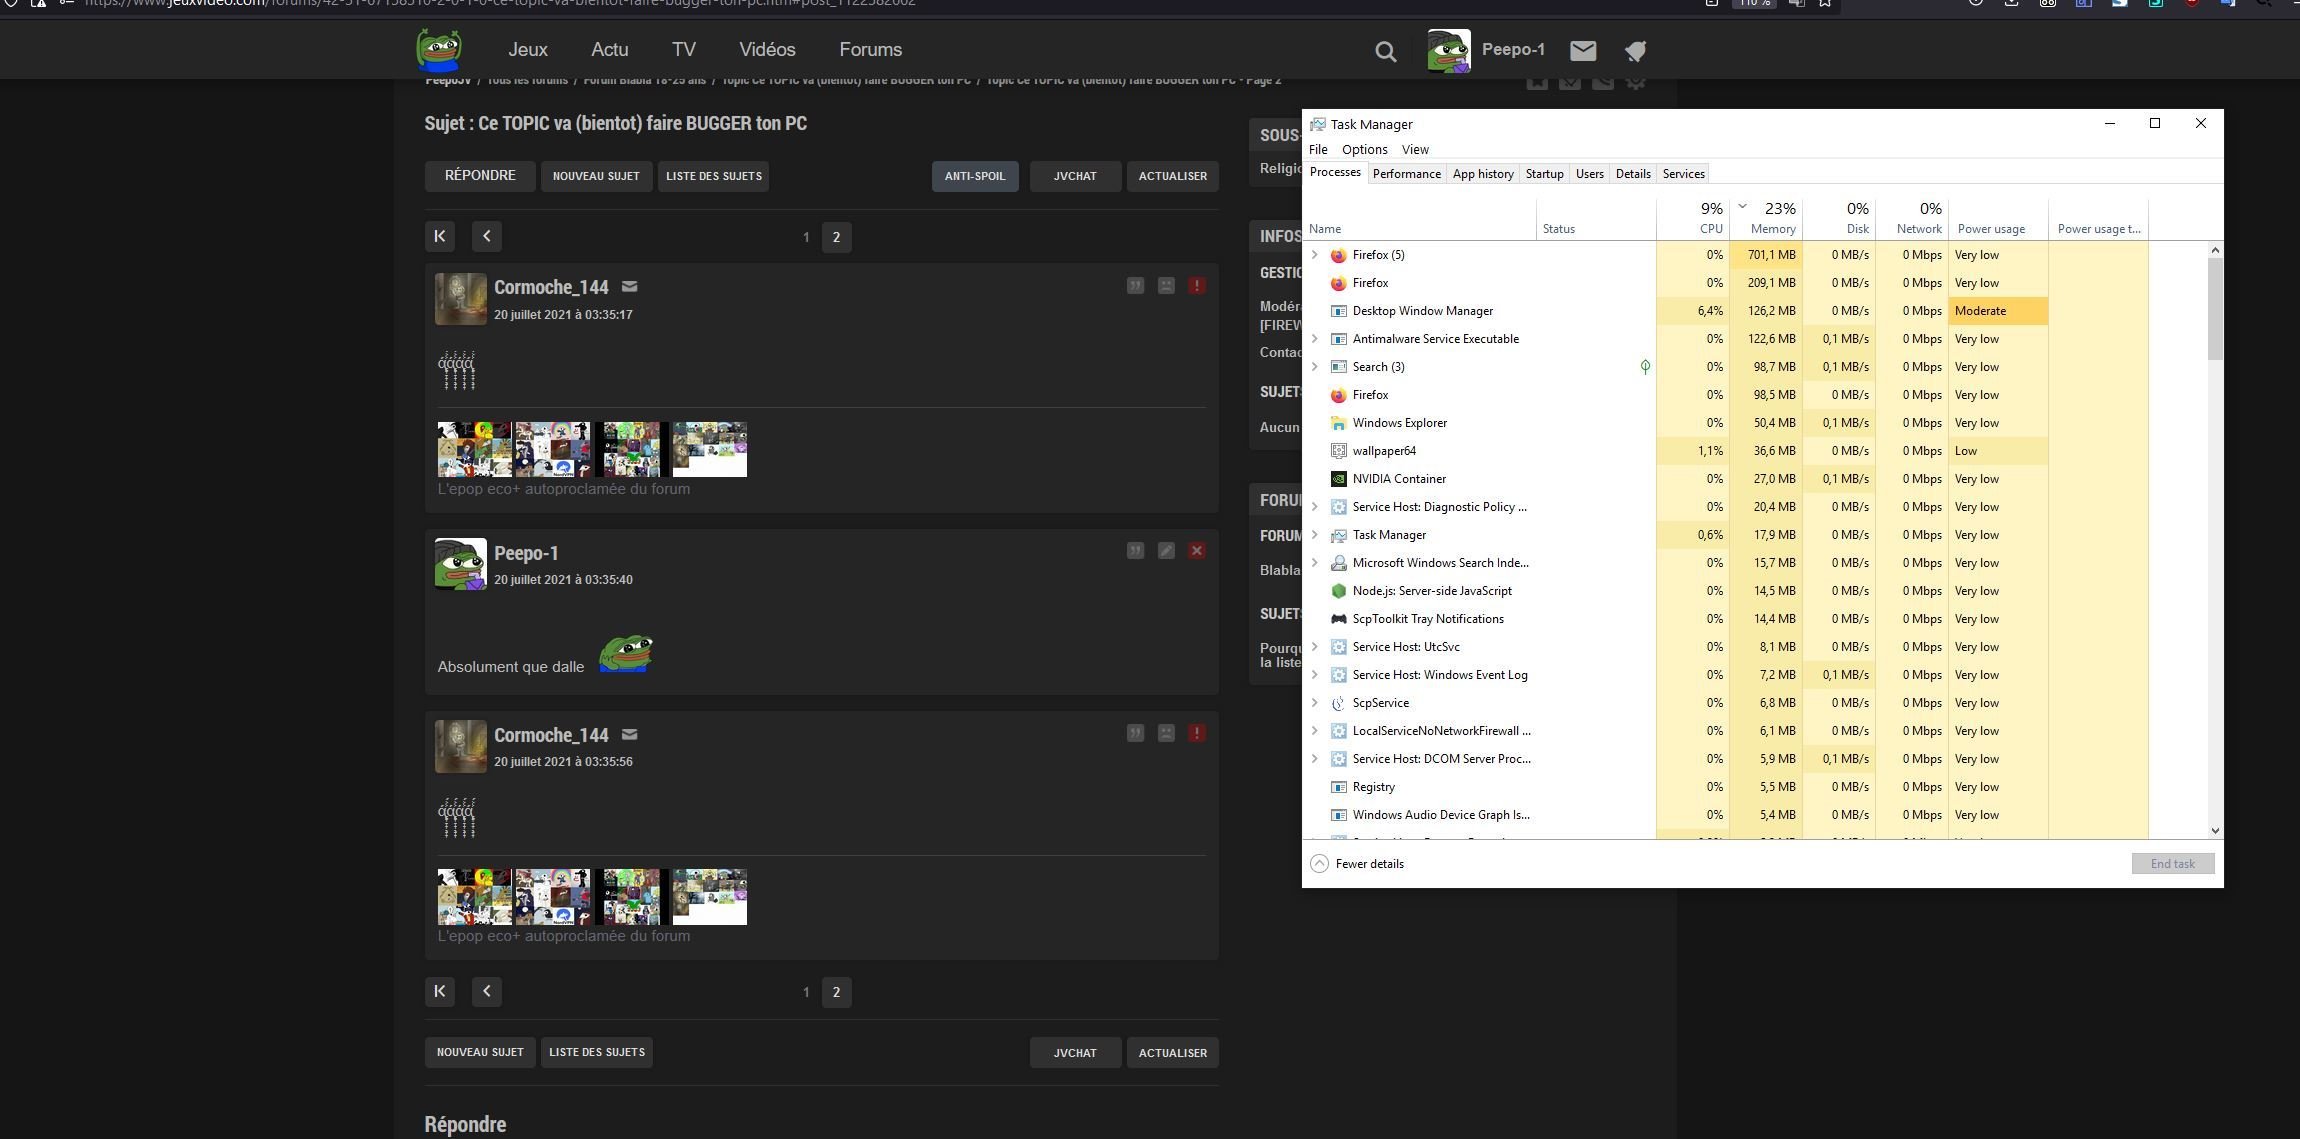This screenshot has width=2300, height=1139.
Task: Edit the Peepo-1 post with pencil icon
Action: click(1166, 551)
